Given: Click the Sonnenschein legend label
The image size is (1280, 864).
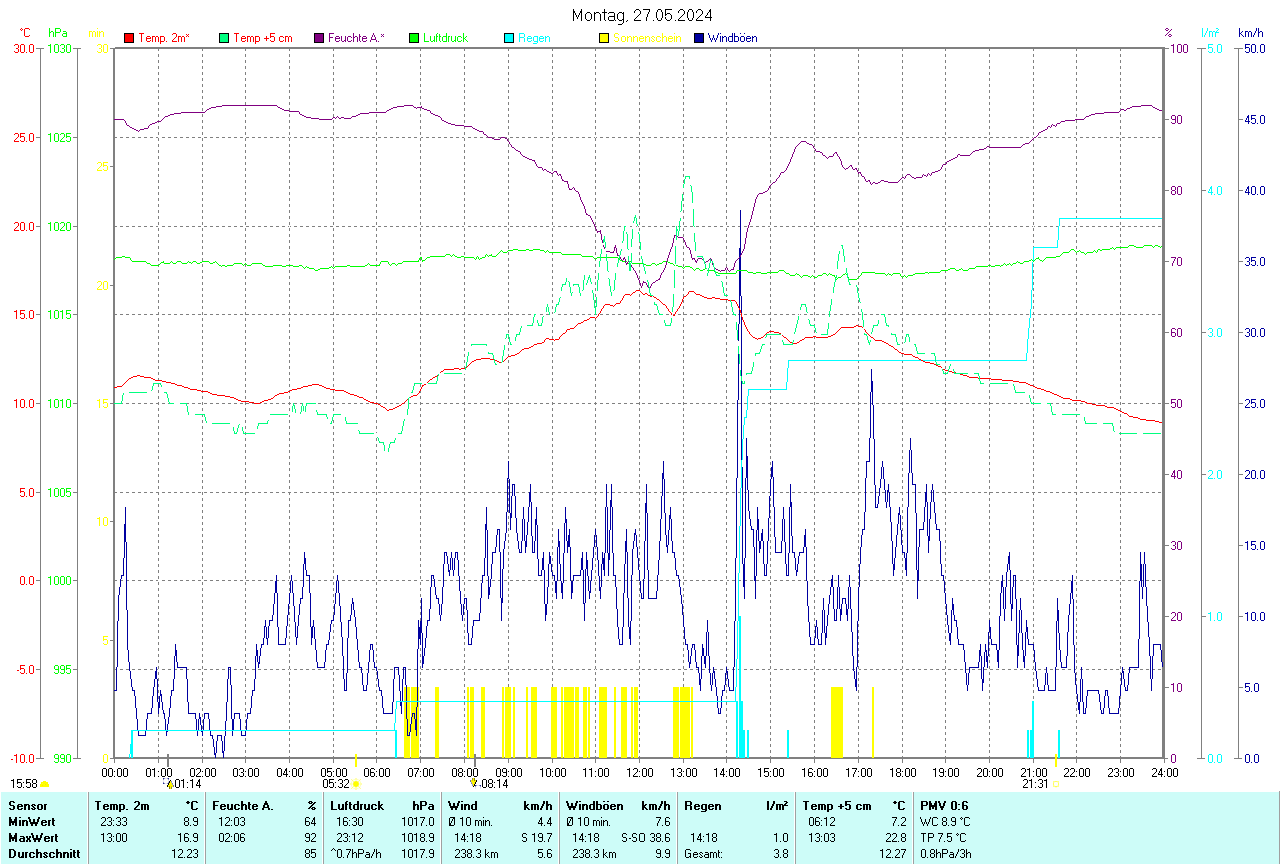Looking at the screenshot, I should click(x=647, y=38).
